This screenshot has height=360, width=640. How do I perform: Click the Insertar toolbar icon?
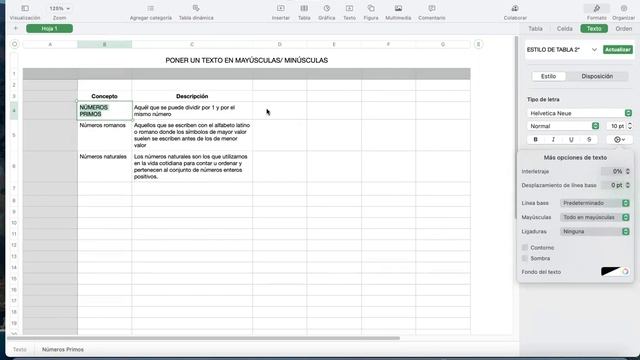coord(281,9)
